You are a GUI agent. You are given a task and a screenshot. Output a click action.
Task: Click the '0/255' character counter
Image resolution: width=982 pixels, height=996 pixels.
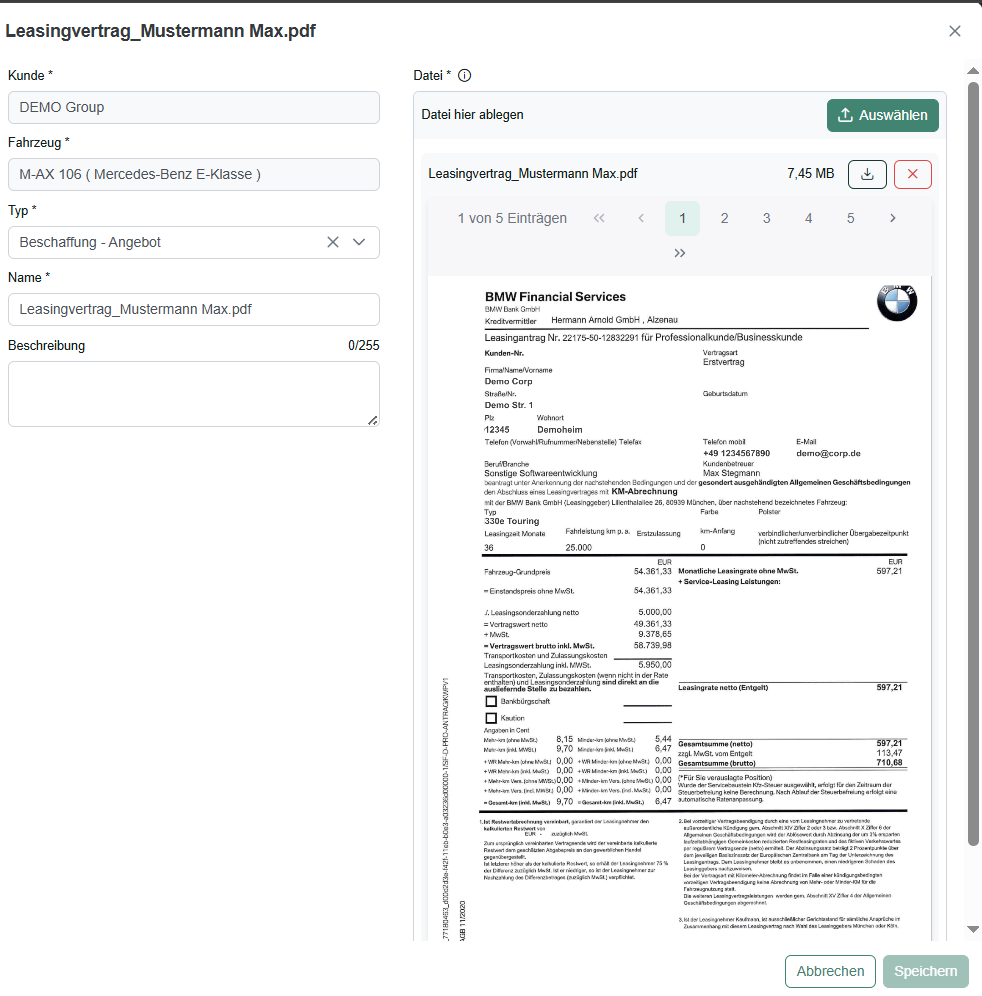click(x=363, y=346)
